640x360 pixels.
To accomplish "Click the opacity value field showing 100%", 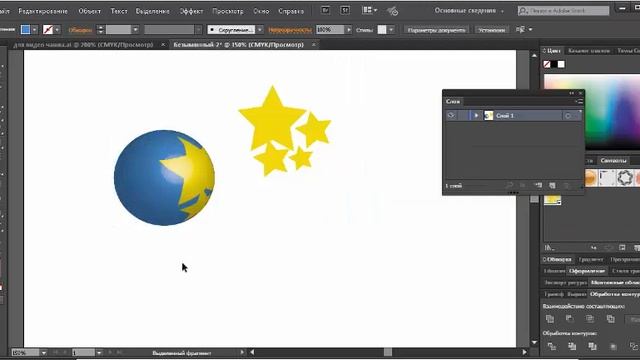I will [330, 30].
